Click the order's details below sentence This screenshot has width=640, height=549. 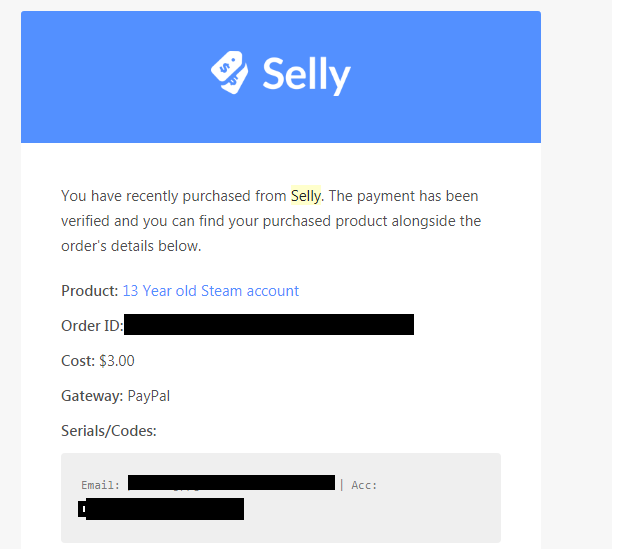tap(131, 246)
